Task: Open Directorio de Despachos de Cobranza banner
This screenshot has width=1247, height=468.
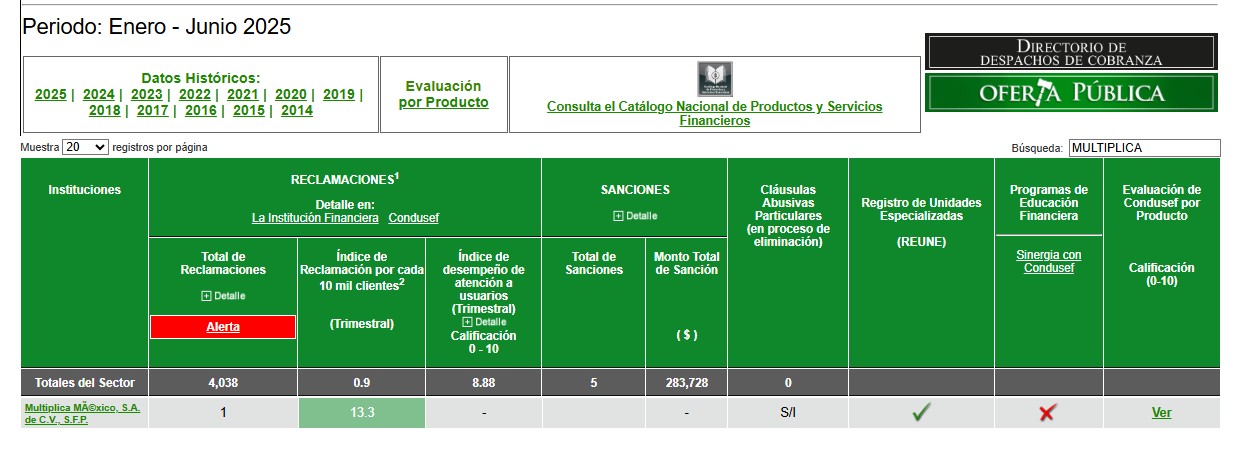Action: pos(1071,53)
